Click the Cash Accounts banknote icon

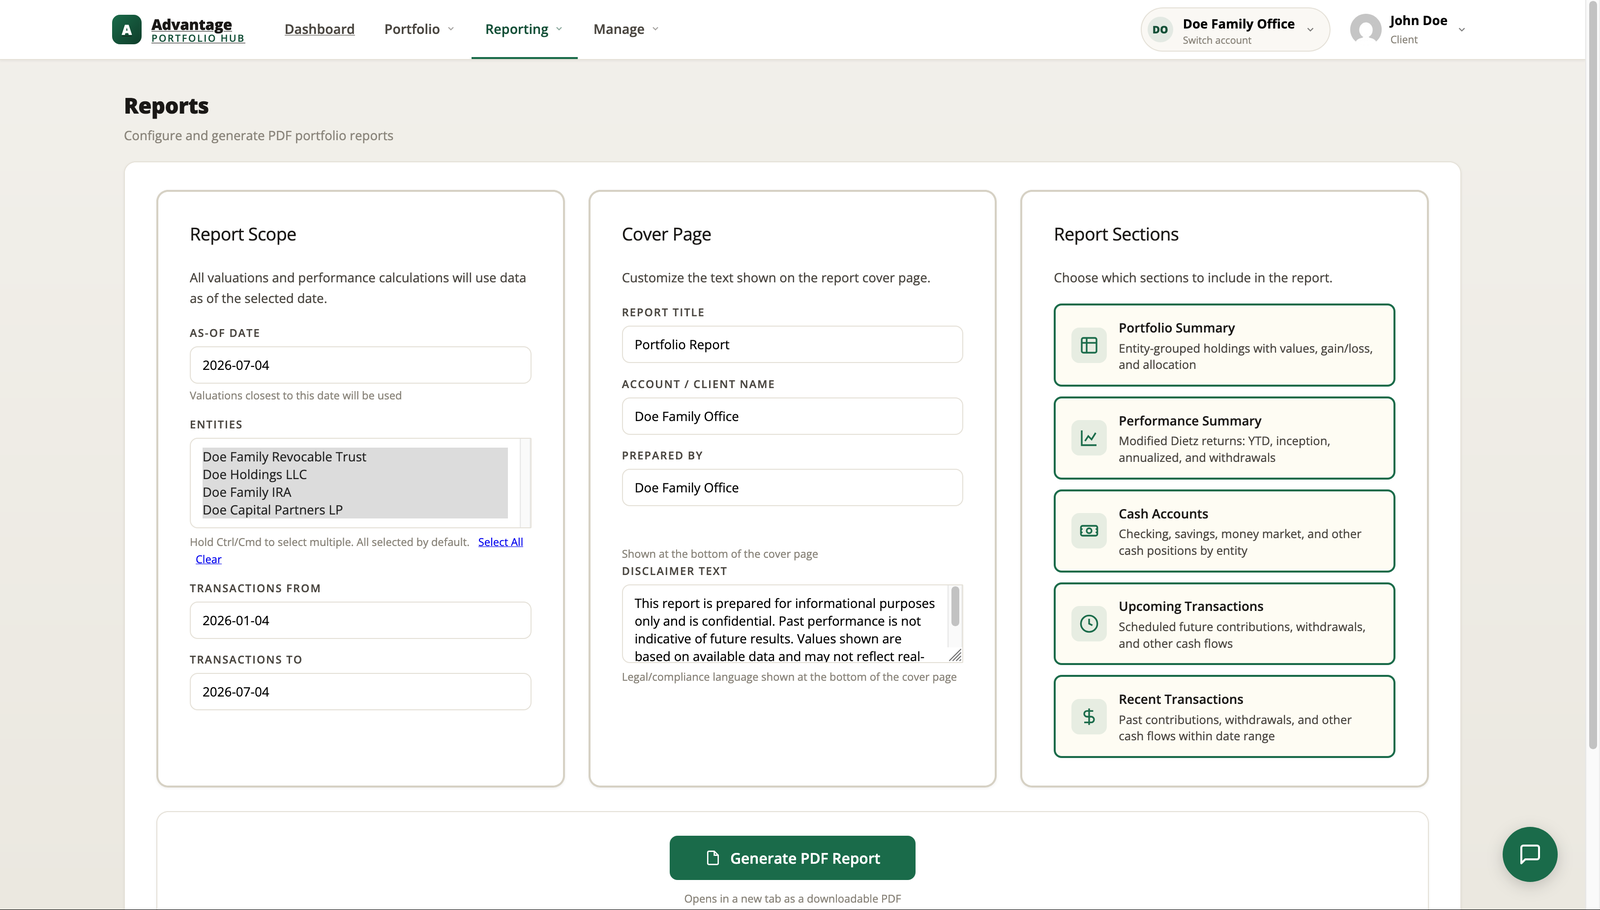coord(1089,531)
